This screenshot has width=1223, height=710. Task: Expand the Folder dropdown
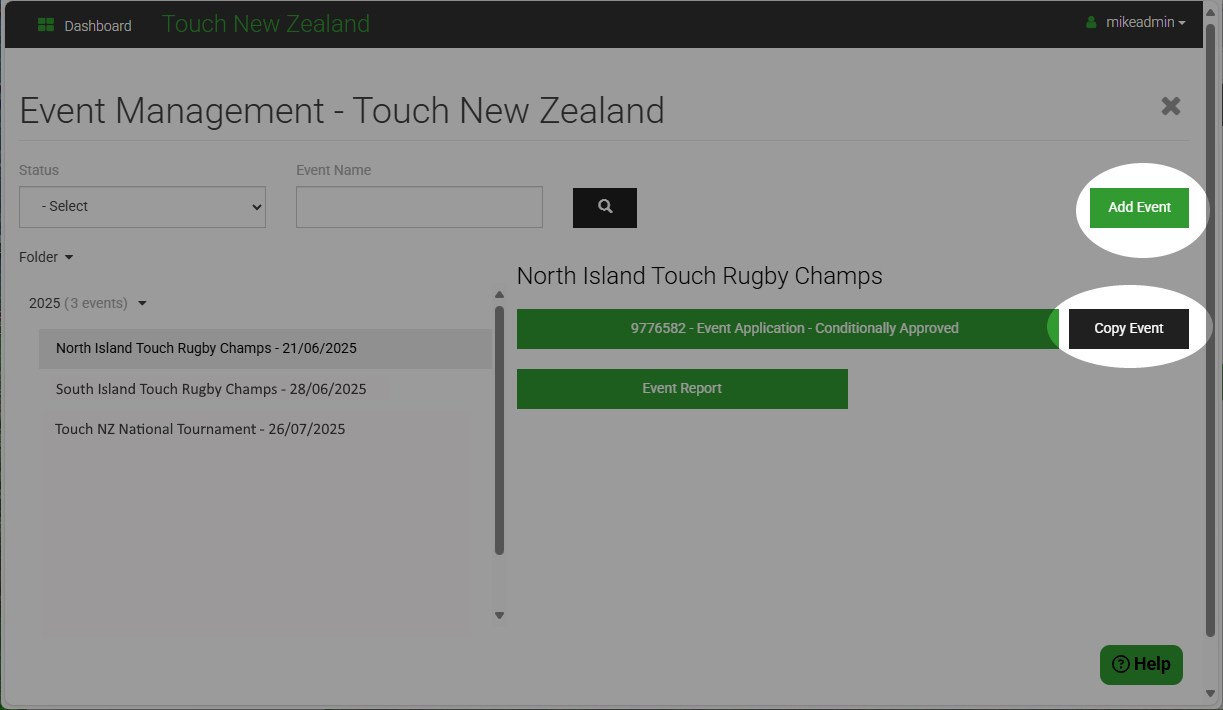[x=46, y=257]
